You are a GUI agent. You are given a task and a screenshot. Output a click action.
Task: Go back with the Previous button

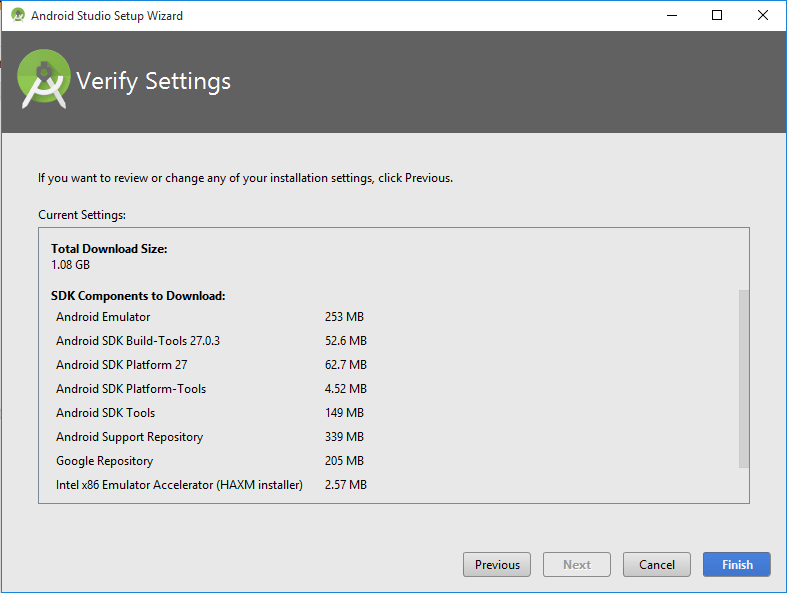pyautogui.click(x=497, y=565)
